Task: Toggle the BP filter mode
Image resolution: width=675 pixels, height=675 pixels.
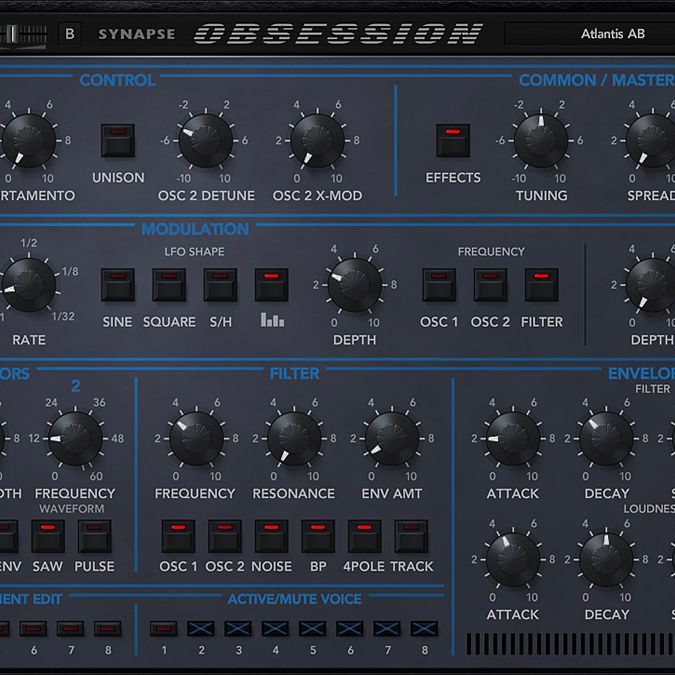Action: point(318,536)
